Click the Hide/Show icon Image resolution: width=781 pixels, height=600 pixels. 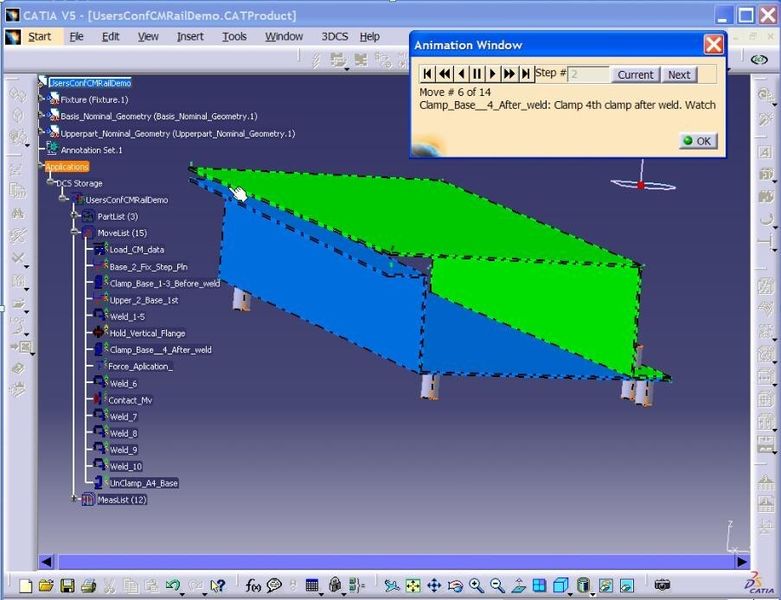[x=606, y=586]
